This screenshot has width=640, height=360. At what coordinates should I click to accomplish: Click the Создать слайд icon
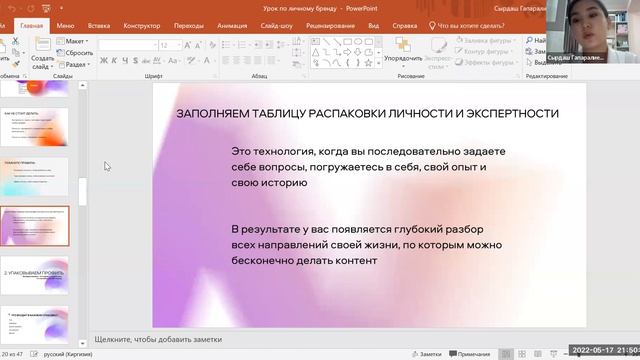(x=42, y=45)
